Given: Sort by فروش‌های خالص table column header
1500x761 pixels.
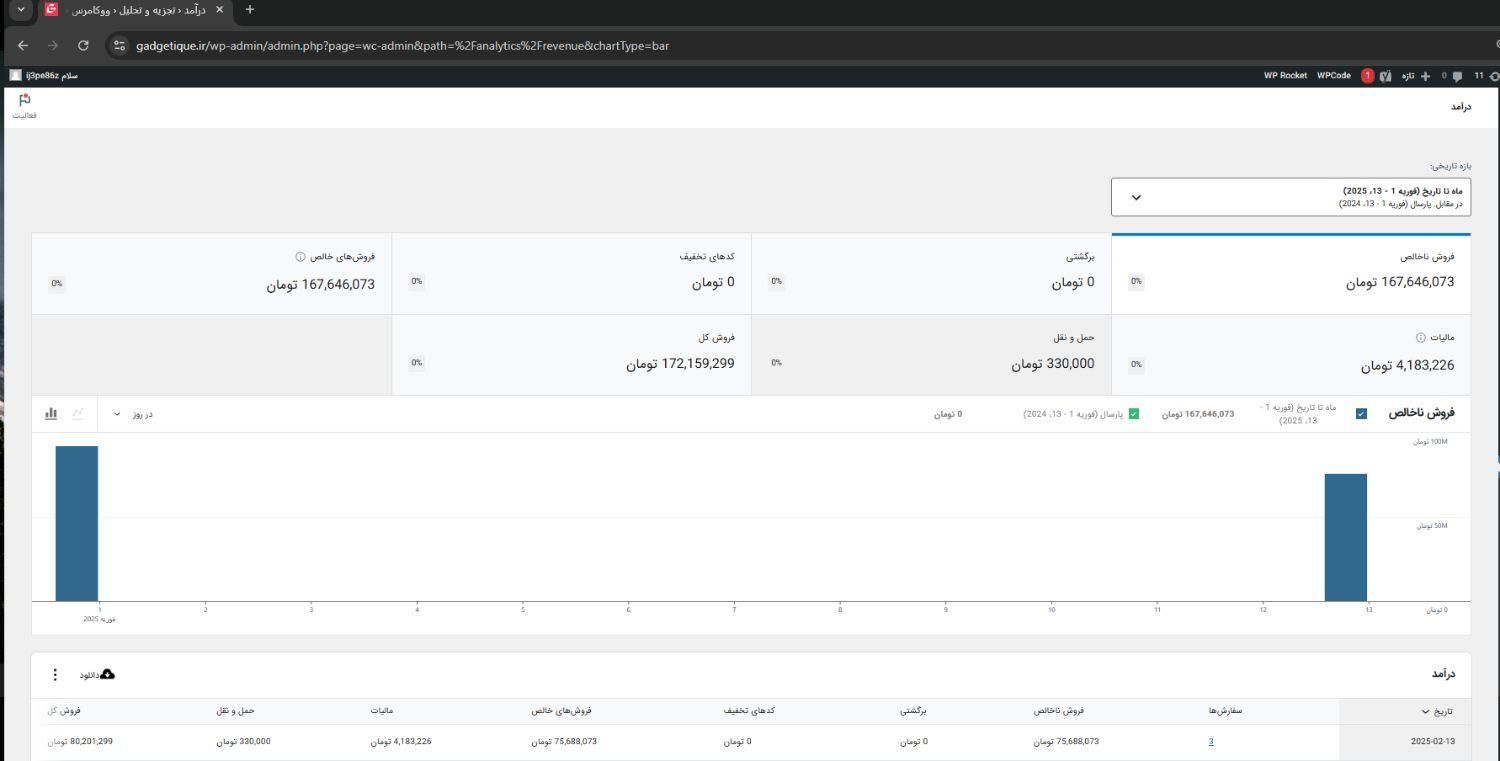Looking at the screenshot, I should (x=562, y=711).
